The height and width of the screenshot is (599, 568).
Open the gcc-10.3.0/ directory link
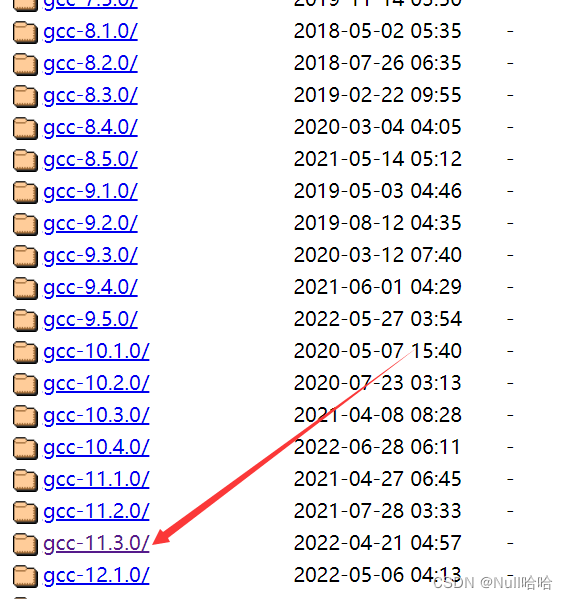(96, 416)
